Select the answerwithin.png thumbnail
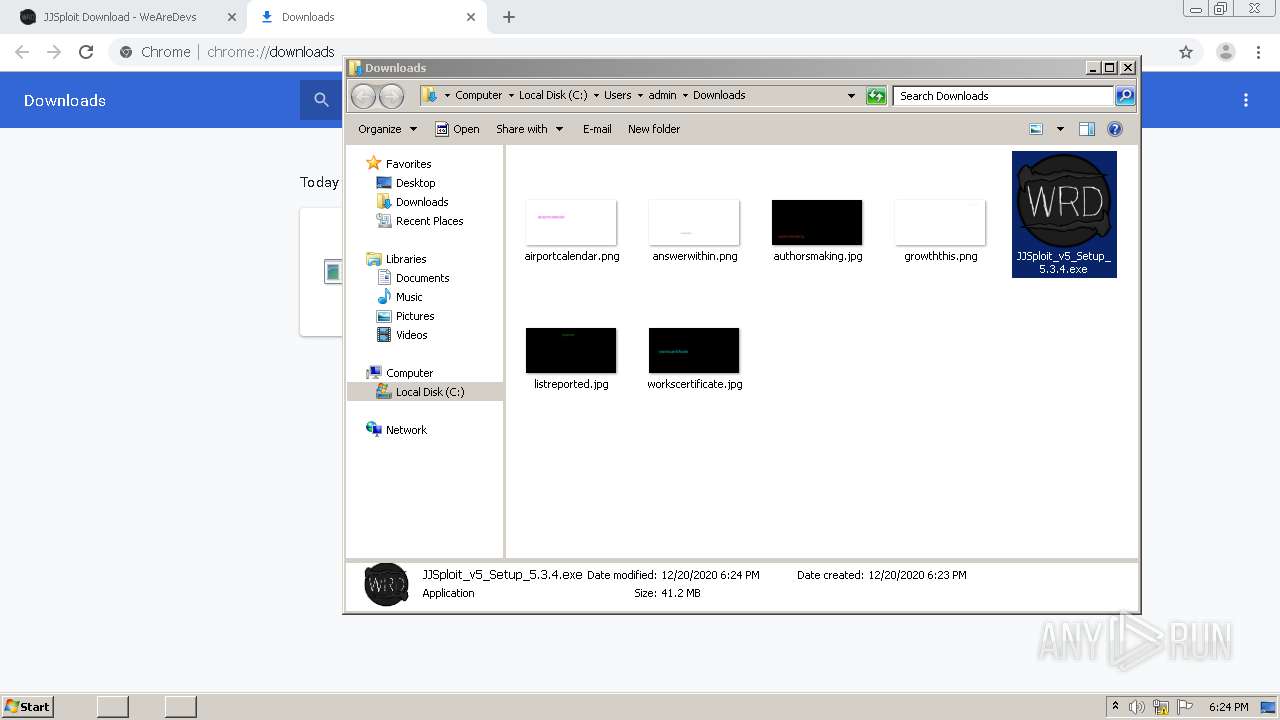1280x720 pixels. click(x=694, y=222)
